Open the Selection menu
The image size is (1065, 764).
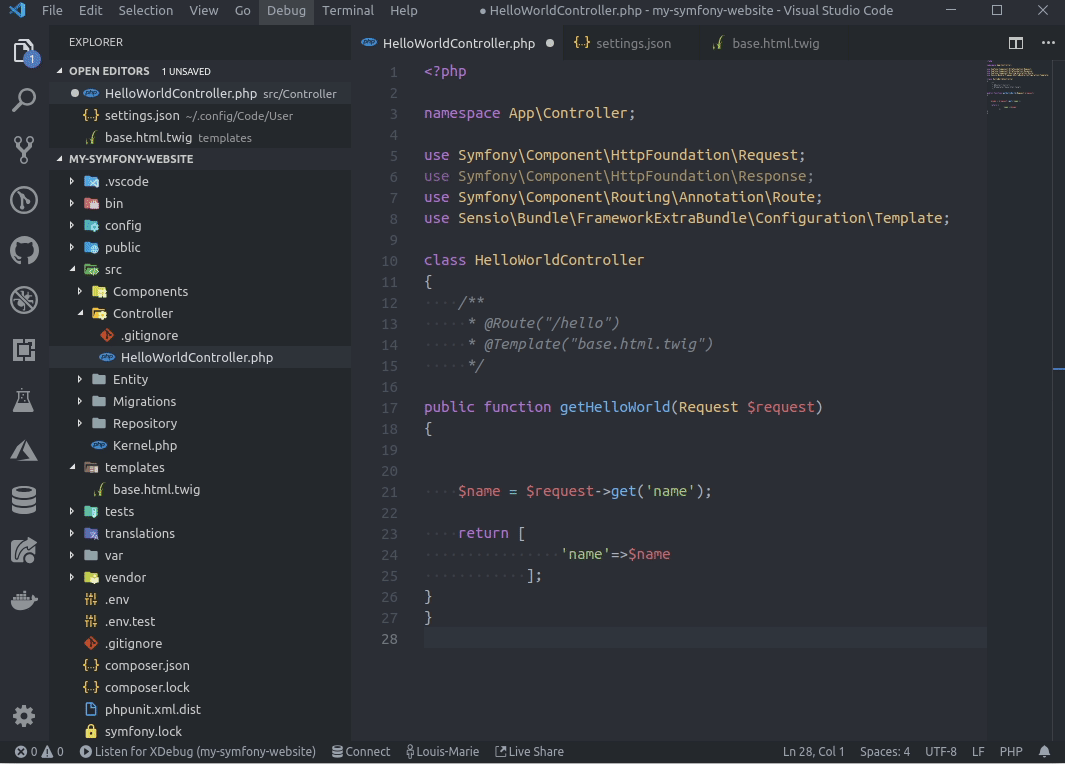click(145, 10)
